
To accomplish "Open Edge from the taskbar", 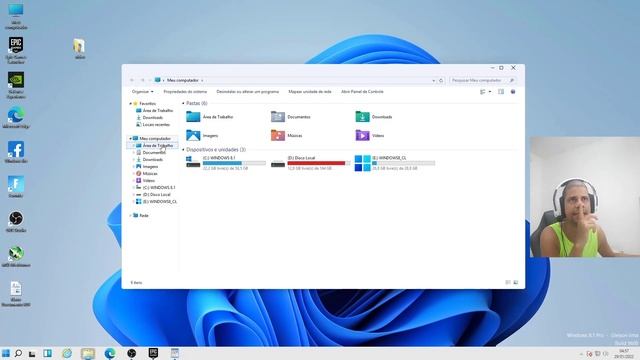I will [x=109, y=353].
